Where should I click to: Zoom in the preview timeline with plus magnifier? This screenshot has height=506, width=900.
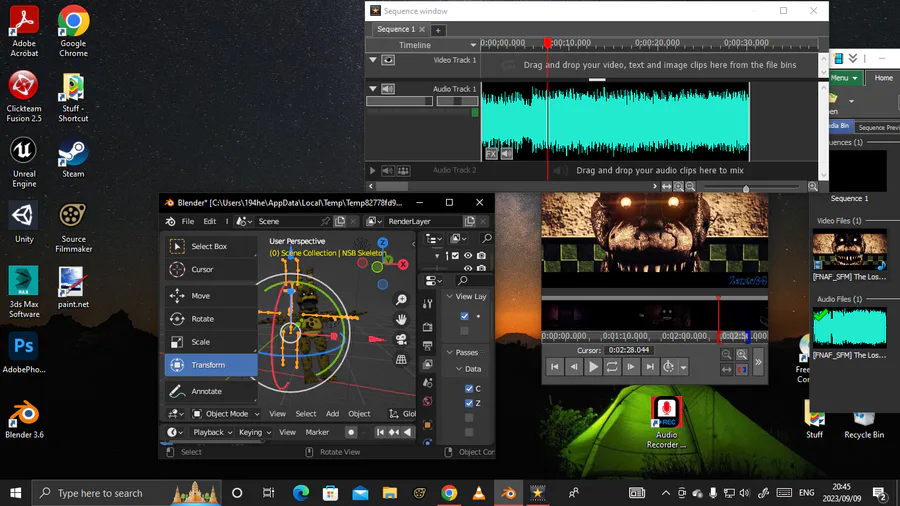tap(742, 355)
